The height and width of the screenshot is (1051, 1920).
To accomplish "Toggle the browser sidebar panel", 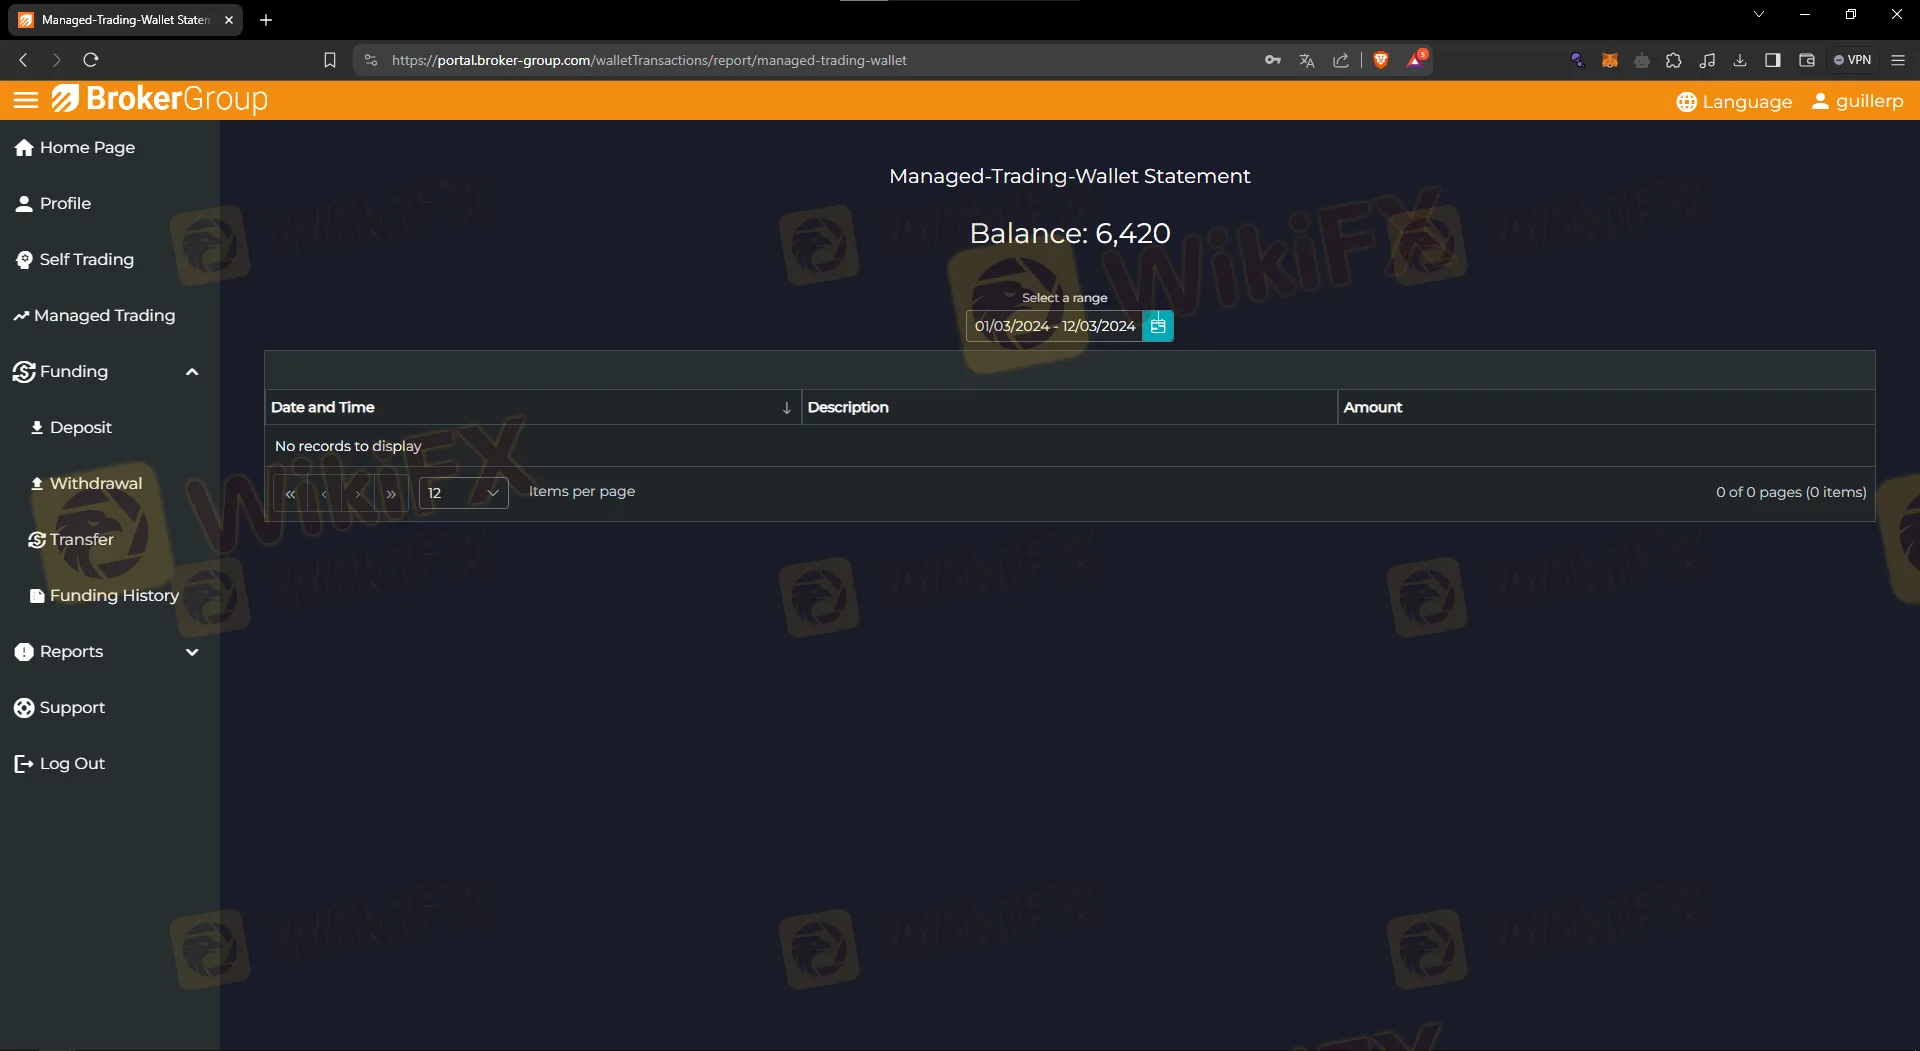I will point(1773,60).
